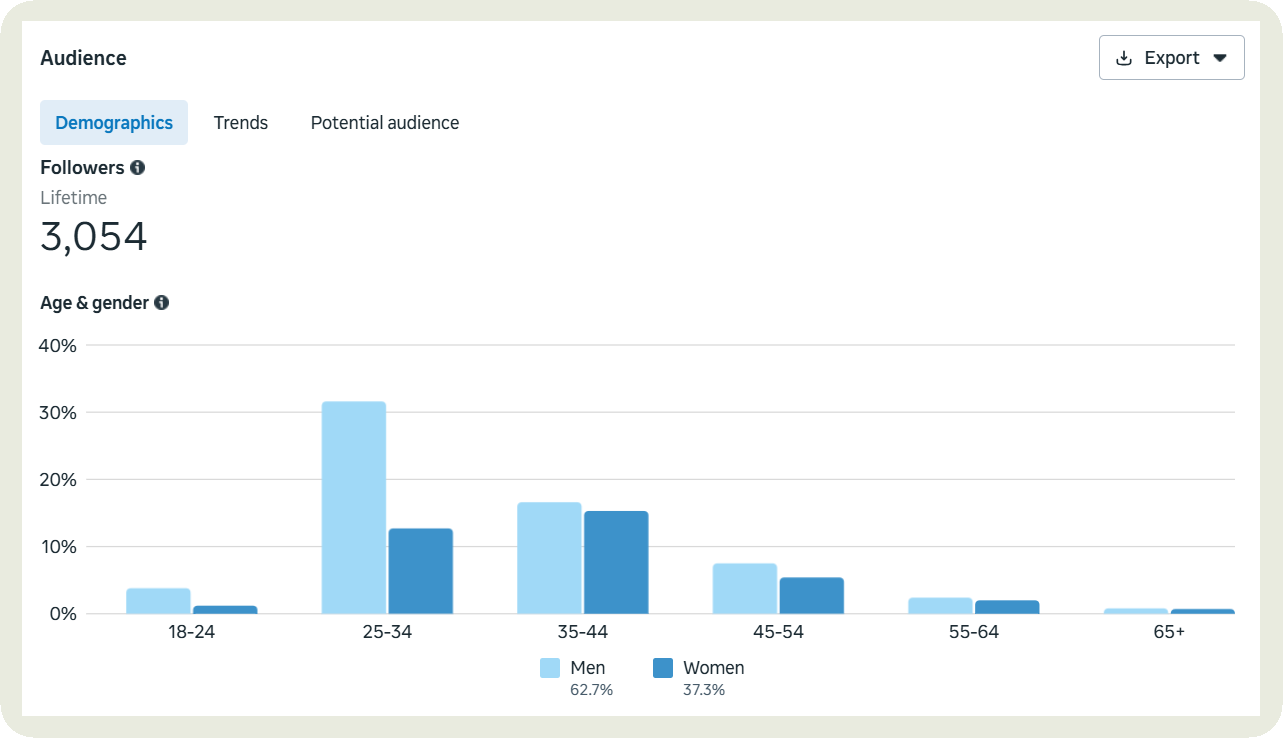Toggle Women series via its legend marker
The height and width of the screenshot is (738, 1283).
[x=662, y=667]
